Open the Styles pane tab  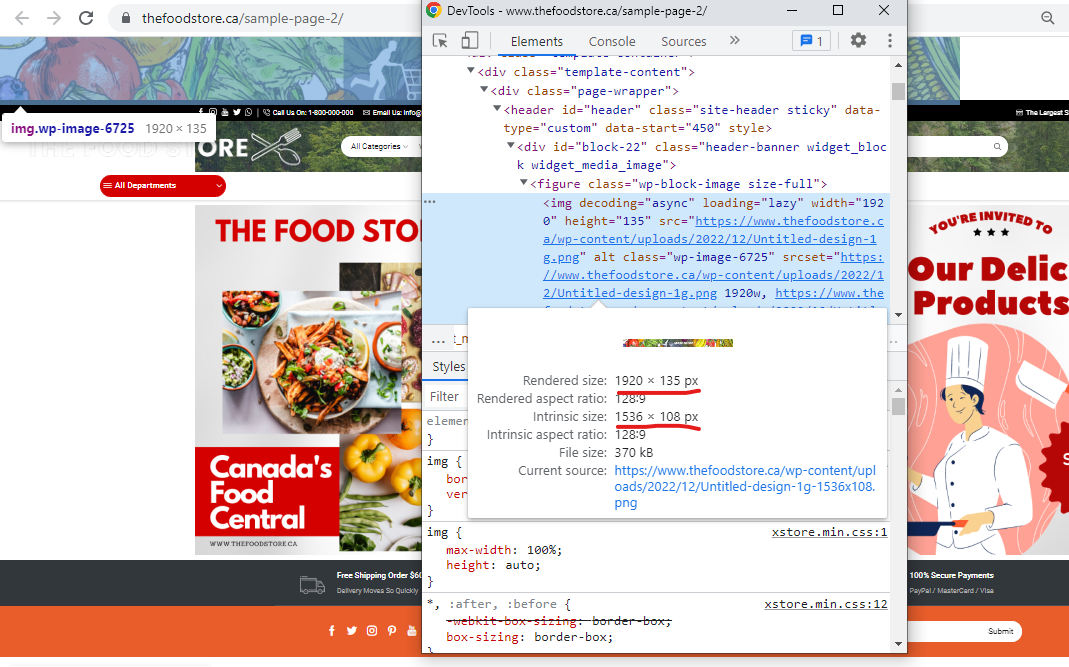click(x=448, y=366)
